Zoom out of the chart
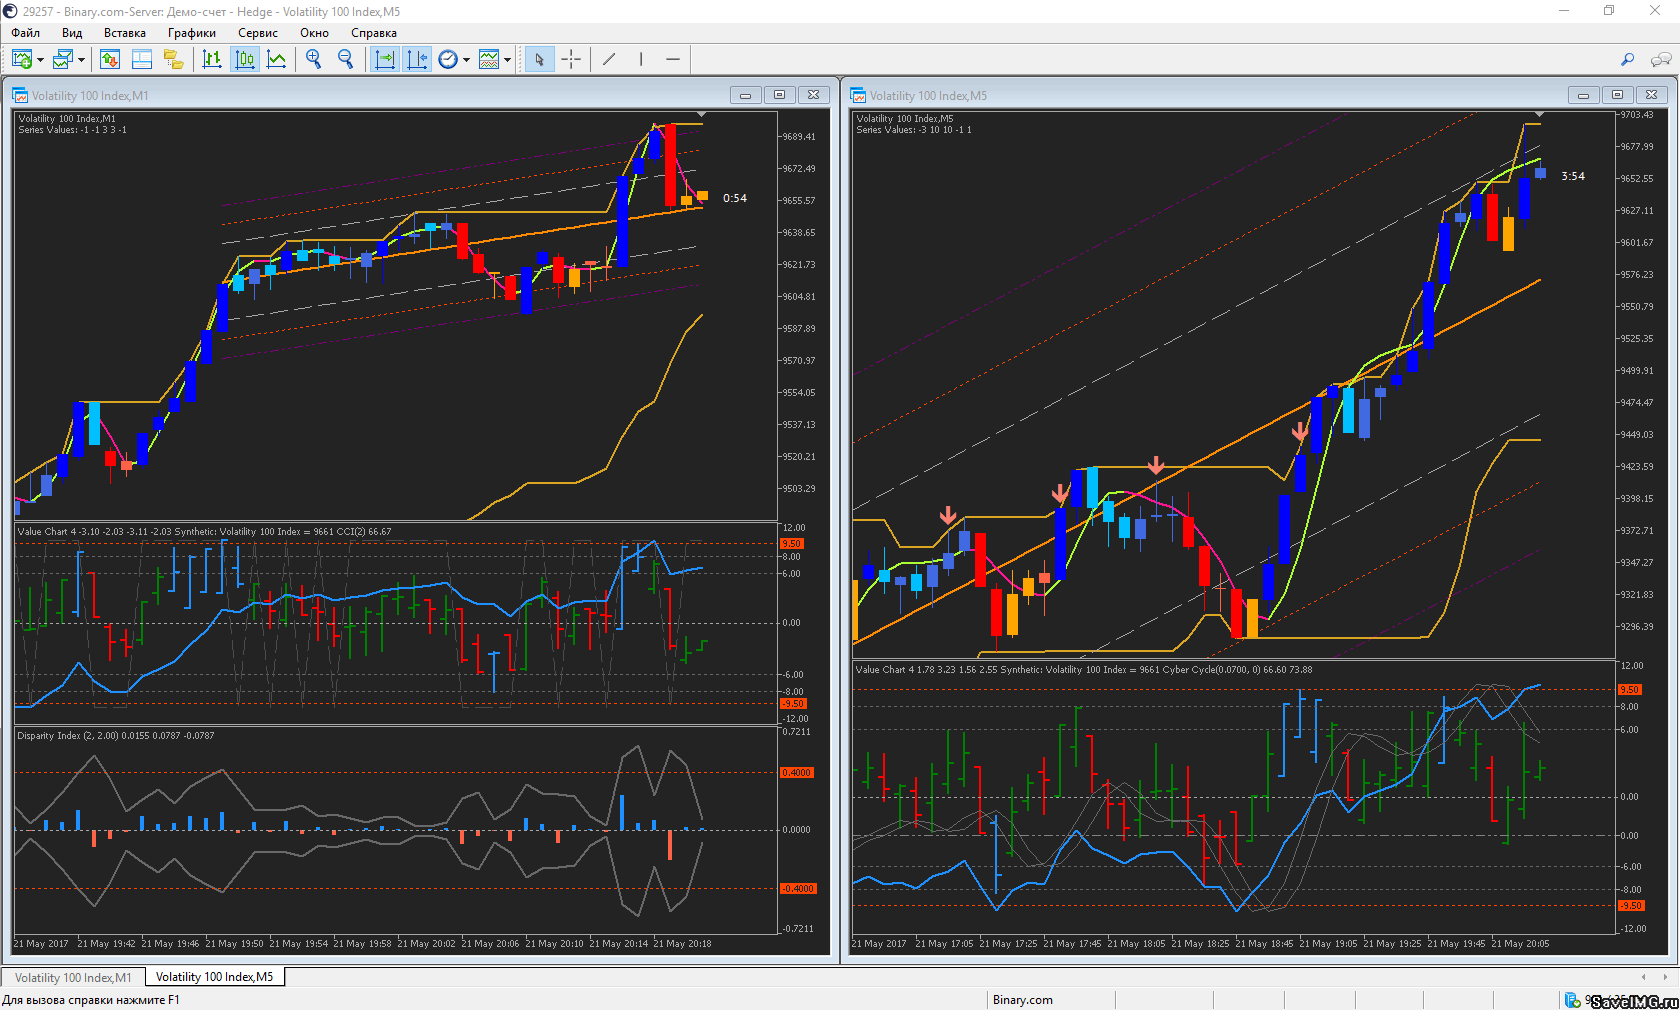 (346, 60)
